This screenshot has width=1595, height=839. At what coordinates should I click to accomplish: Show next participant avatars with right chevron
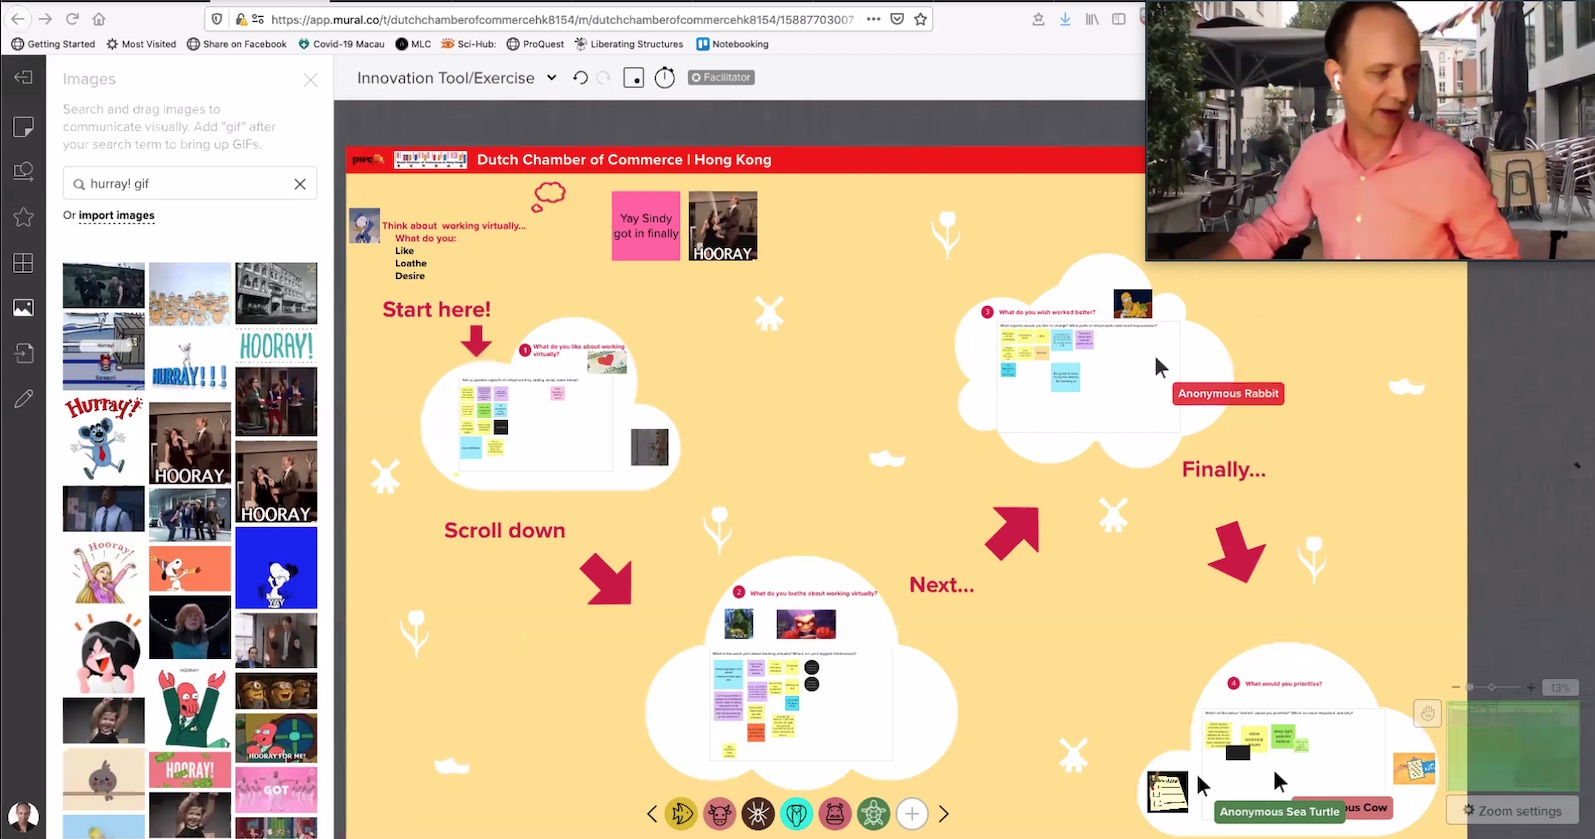pyautogui.click(x=943, y=814)
